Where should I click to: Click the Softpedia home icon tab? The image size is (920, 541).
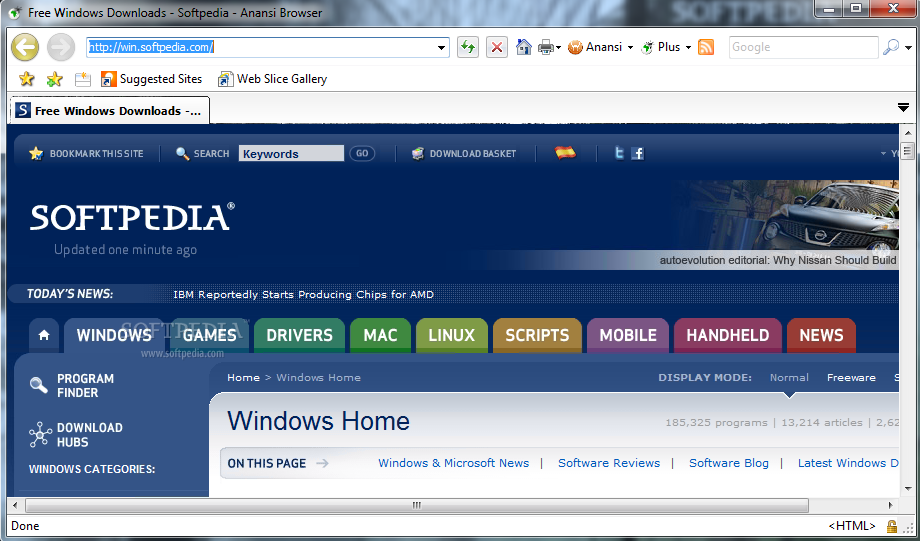44,335
